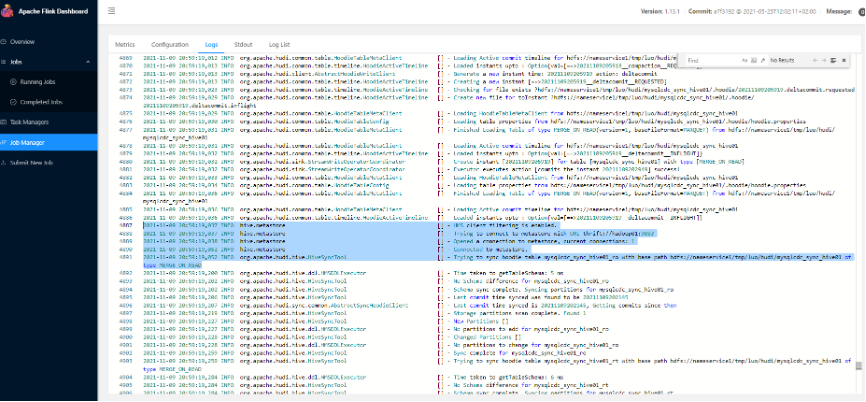This screenshot has height=402, width=866.
Task: Go to previous match in Find widget
Action: pos(815,60)
